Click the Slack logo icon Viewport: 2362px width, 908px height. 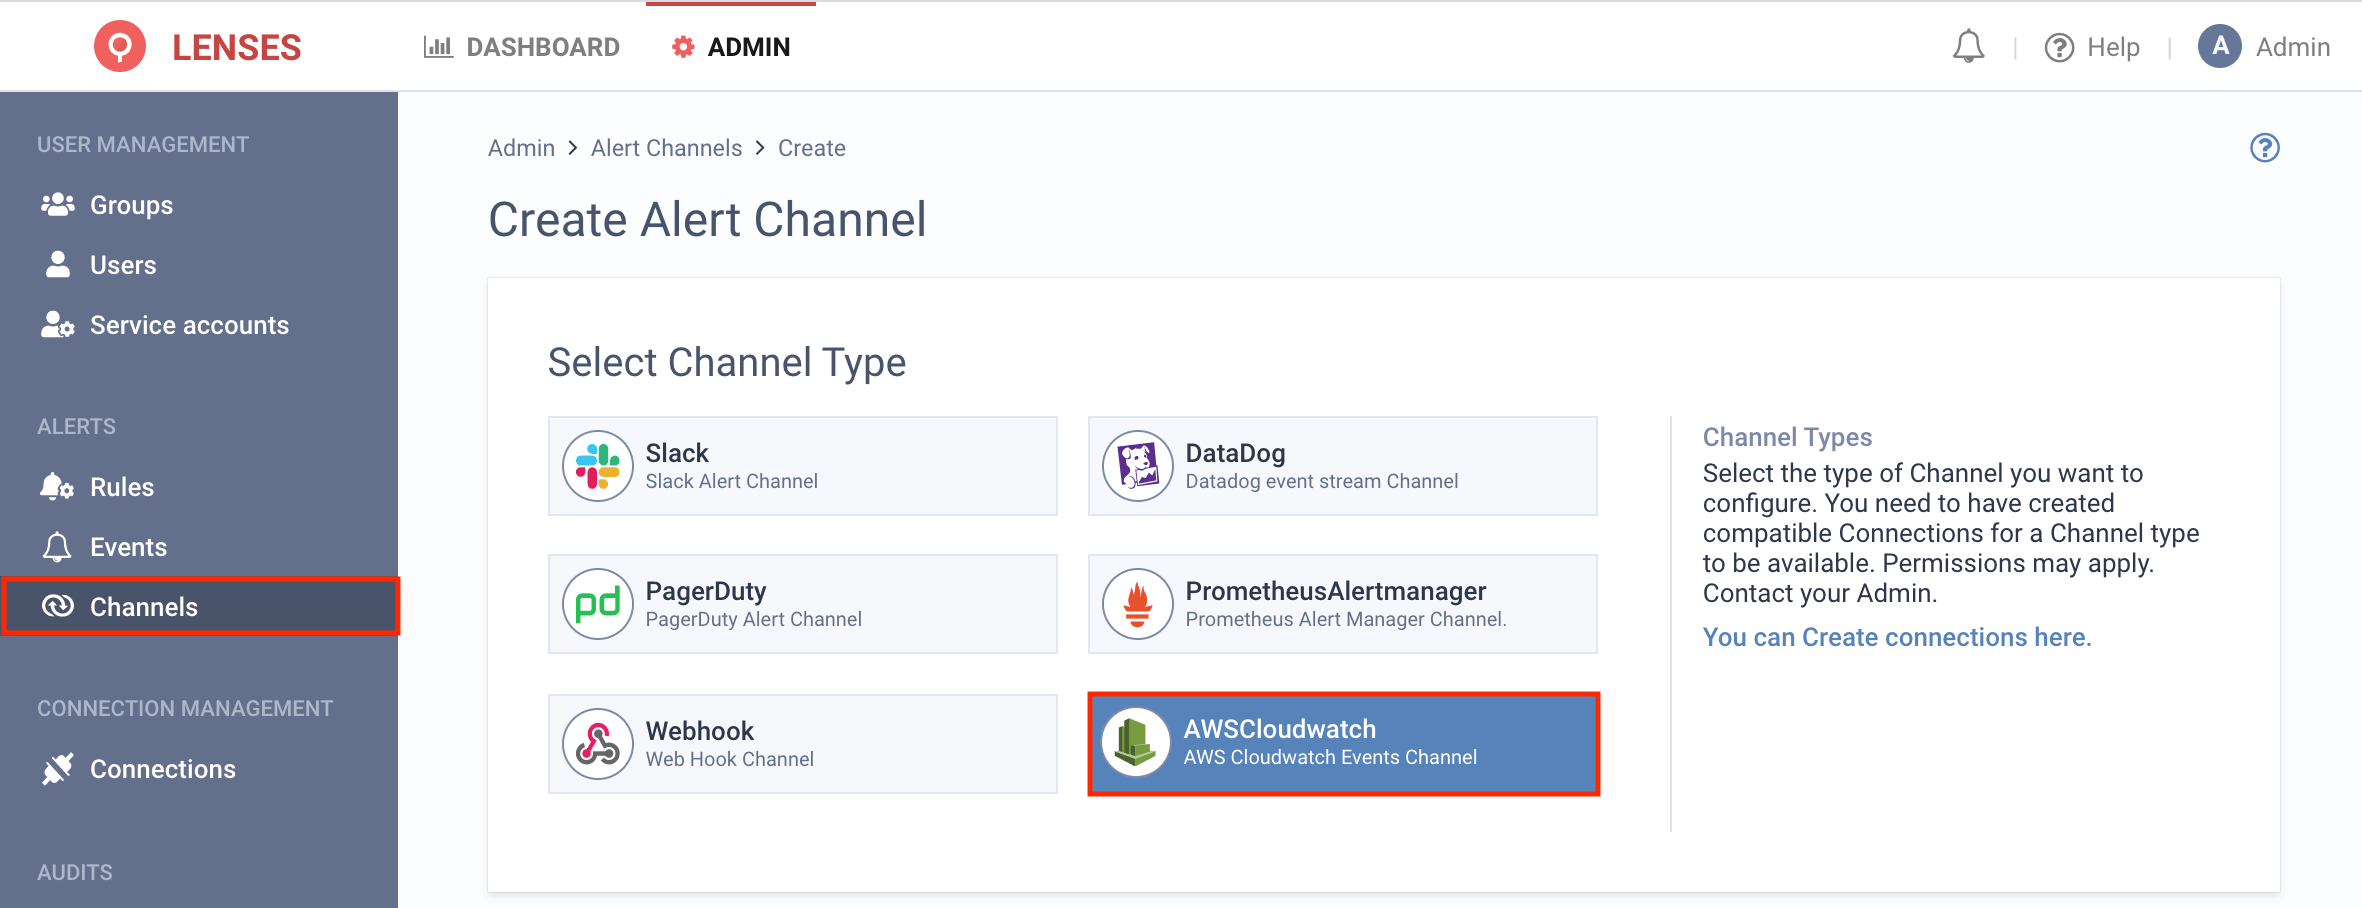pyautogui.click(x=598, y=466)
